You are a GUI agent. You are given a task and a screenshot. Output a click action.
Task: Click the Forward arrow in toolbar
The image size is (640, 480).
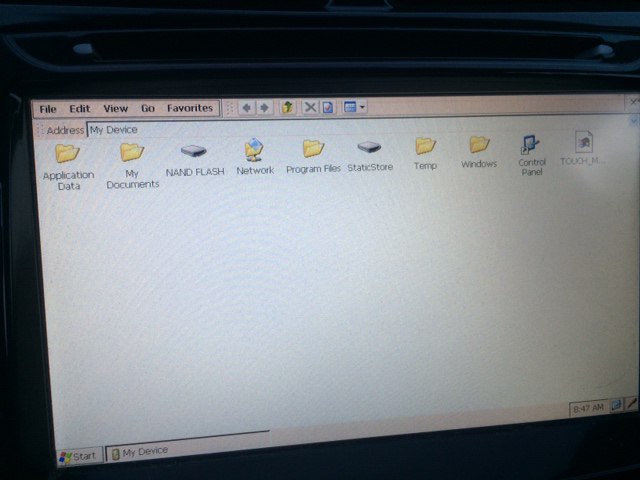point(264,107)
